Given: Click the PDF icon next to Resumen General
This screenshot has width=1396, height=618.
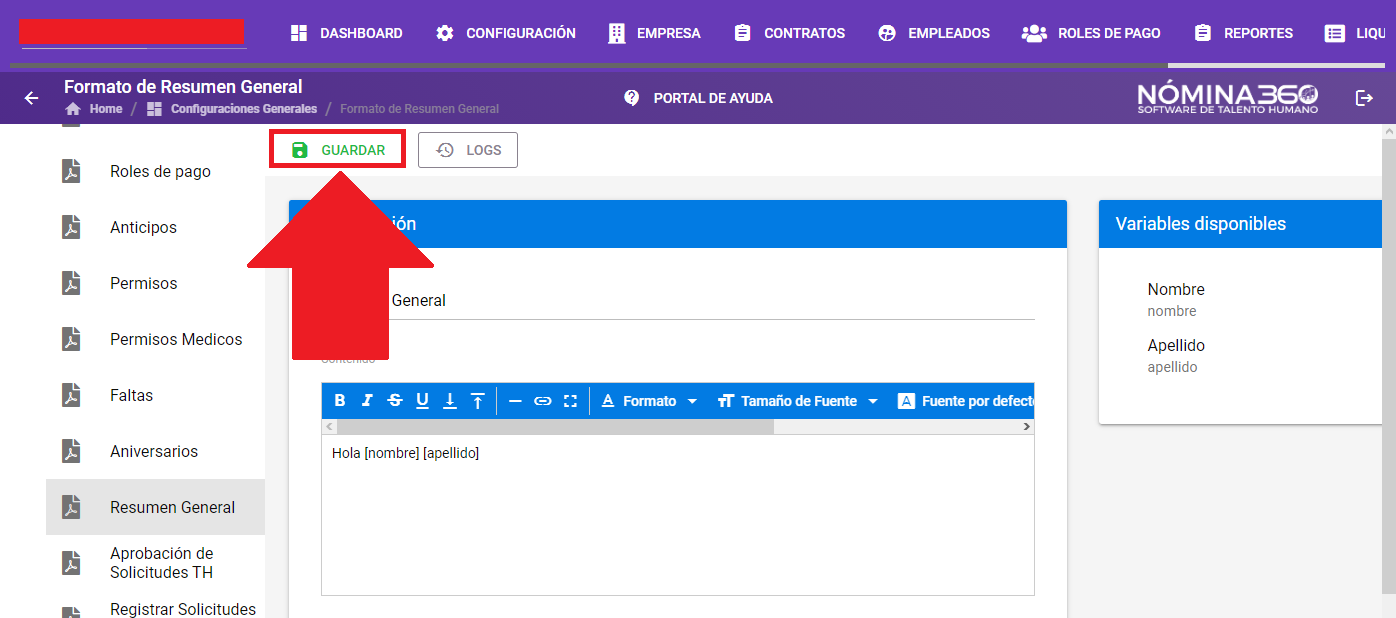Looking at the screenshot, I should (71, 507).
